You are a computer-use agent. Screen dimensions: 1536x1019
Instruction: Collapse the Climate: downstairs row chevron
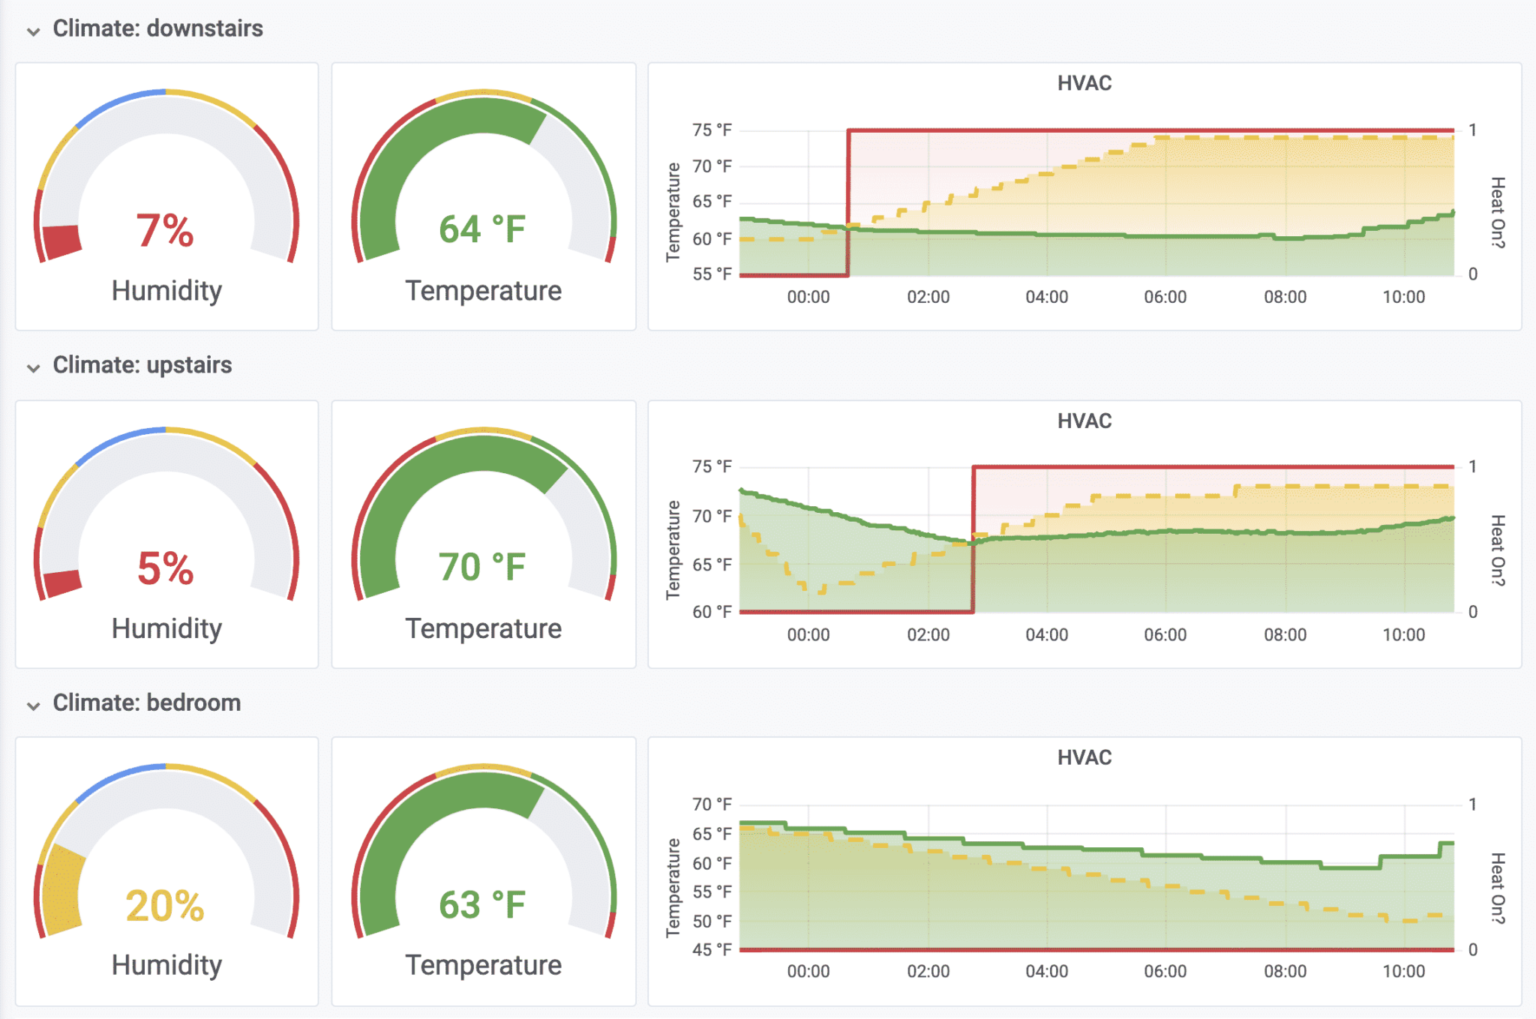coord(33,31)
